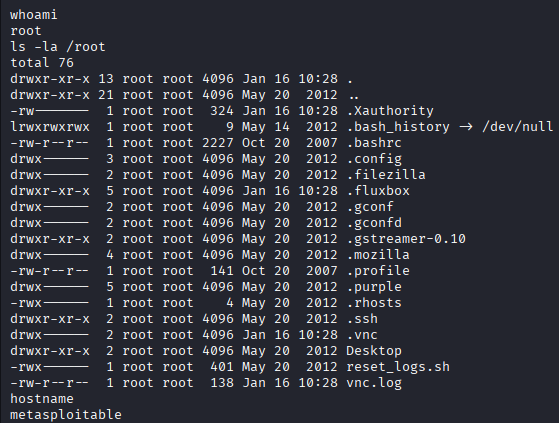This screenshot has width=559, height=423.
Task: Click the root output under whoami
Action: pyautogui.click(x=26, y=31)
